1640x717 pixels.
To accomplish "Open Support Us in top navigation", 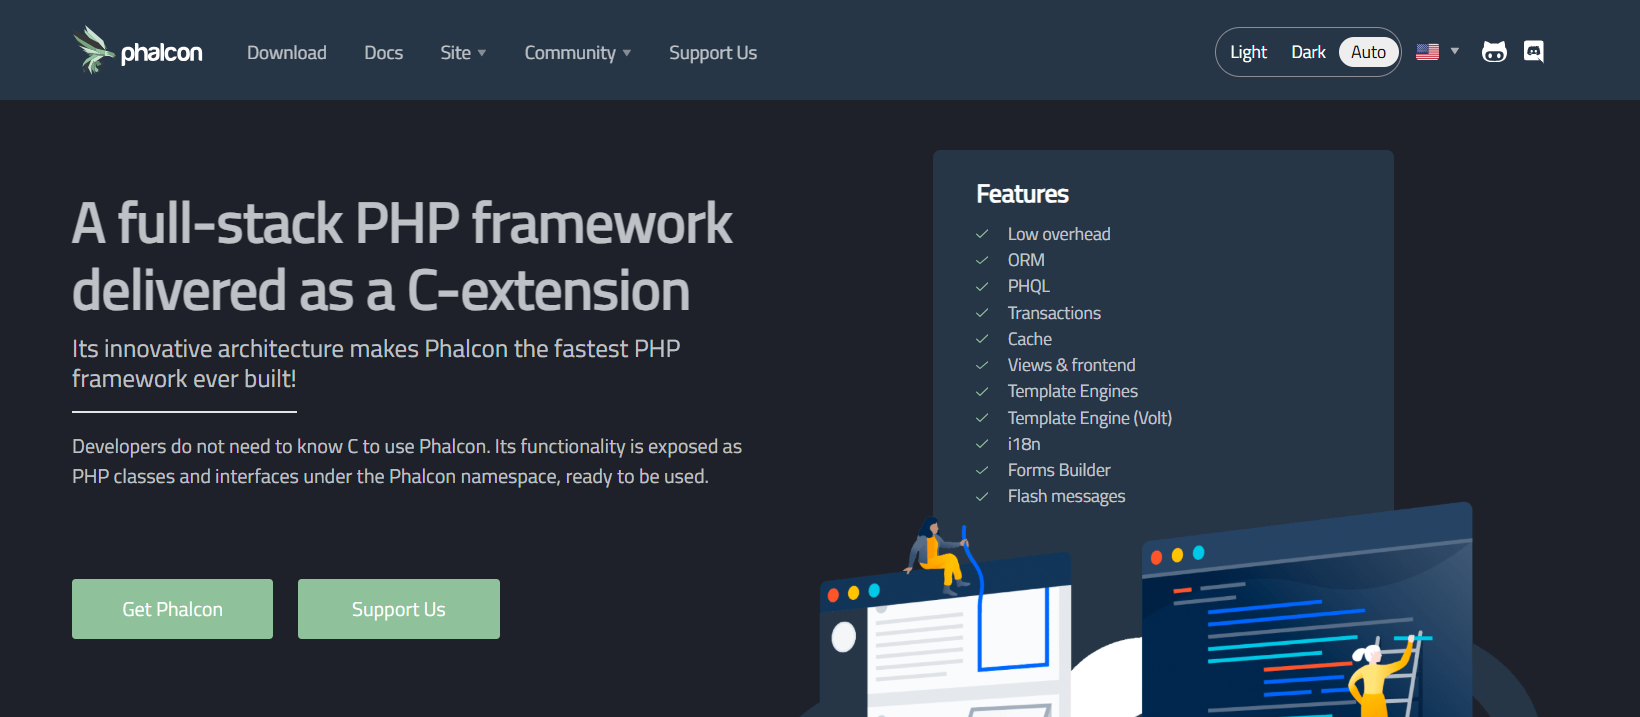I will coord(713,53).
